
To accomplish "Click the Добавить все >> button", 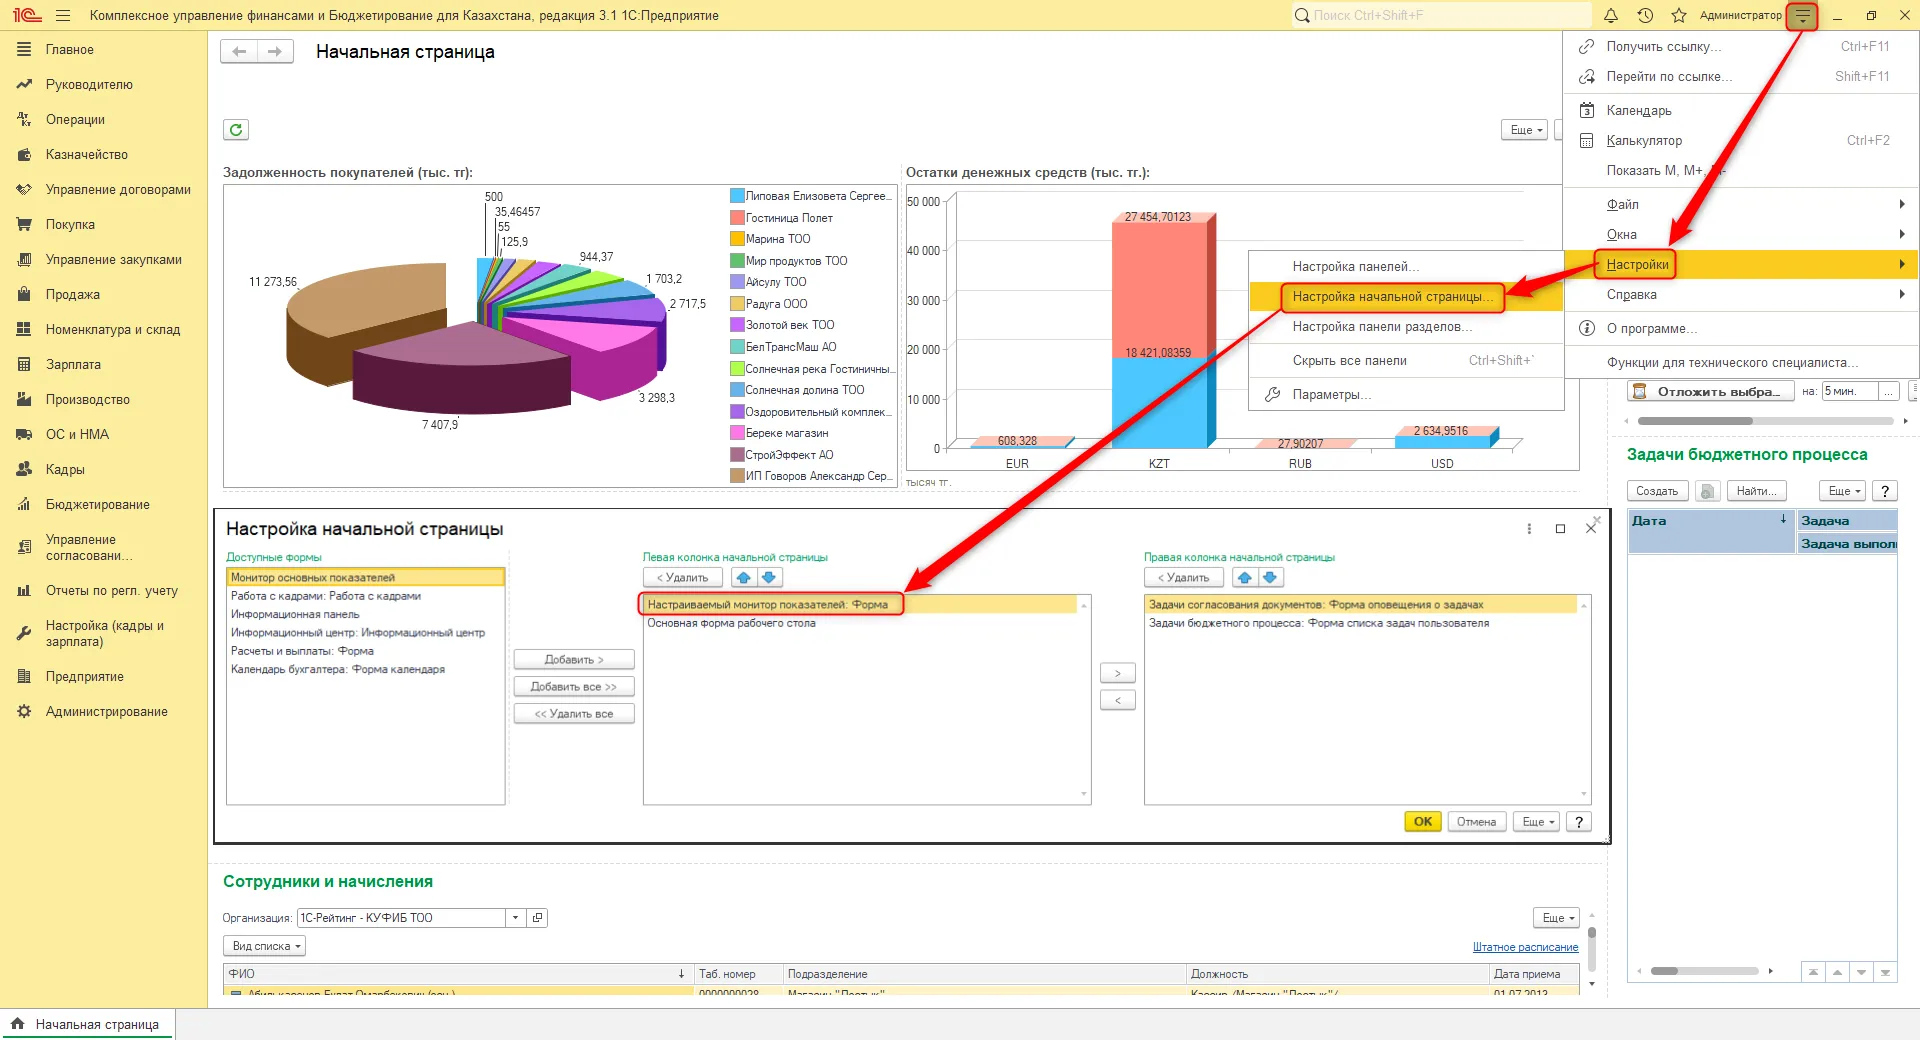I will (x=574, y=686).
